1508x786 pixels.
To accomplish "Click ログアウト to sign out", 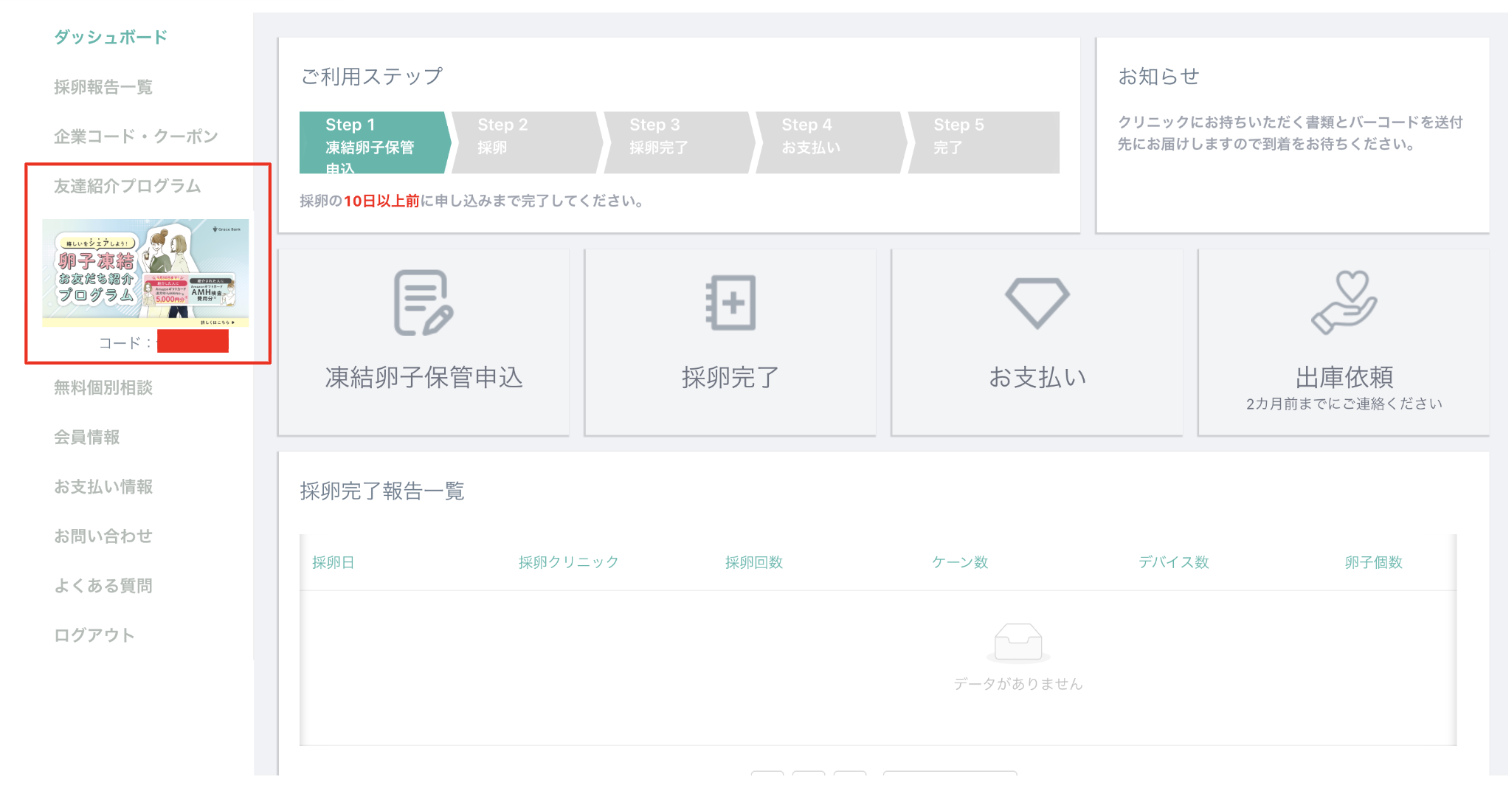I will (x=94, y=635).
